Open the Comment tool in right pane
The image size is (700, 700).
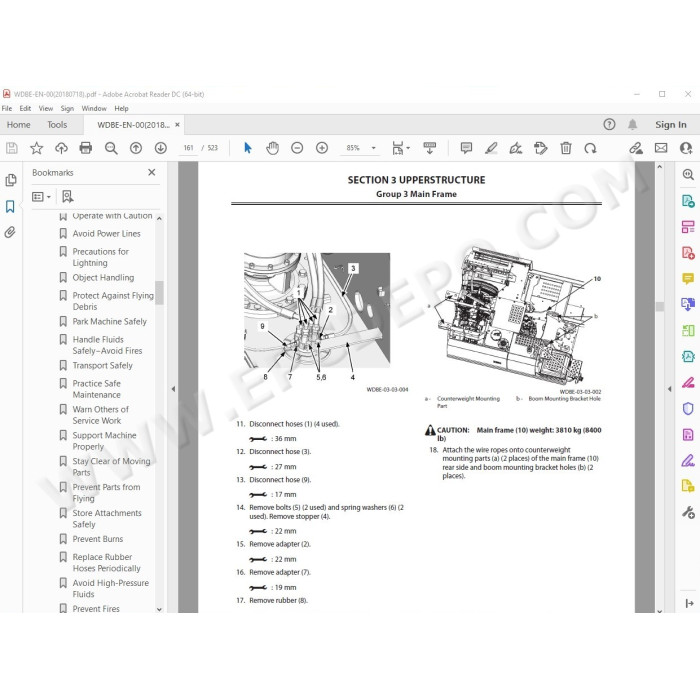coord(688,279)
